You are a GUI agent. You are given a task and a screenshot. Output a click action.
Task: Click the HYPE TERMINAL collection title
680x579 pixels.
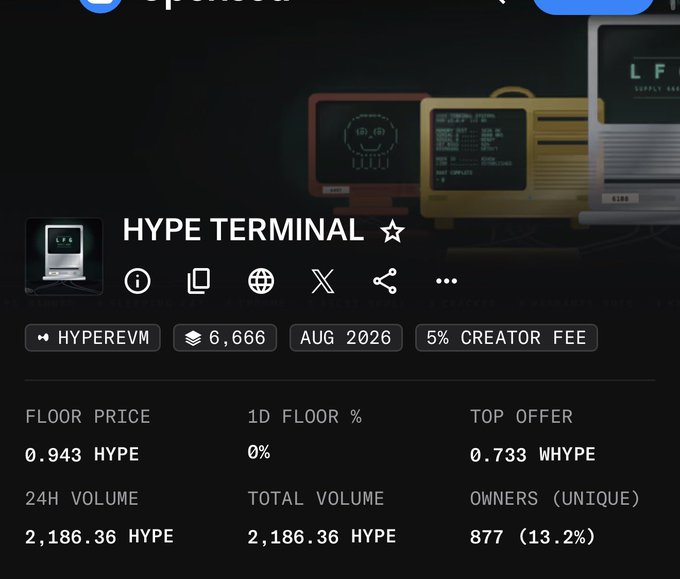point(243,229)
